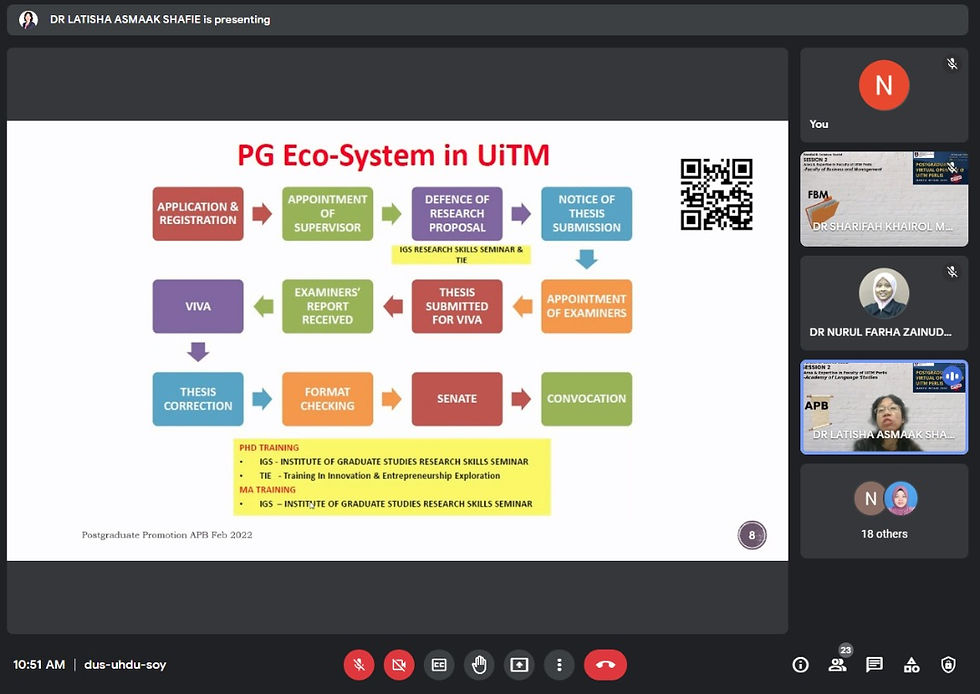Open chat panel message icon
Viewport: 980px width, 694px height.
coord(874,665)
